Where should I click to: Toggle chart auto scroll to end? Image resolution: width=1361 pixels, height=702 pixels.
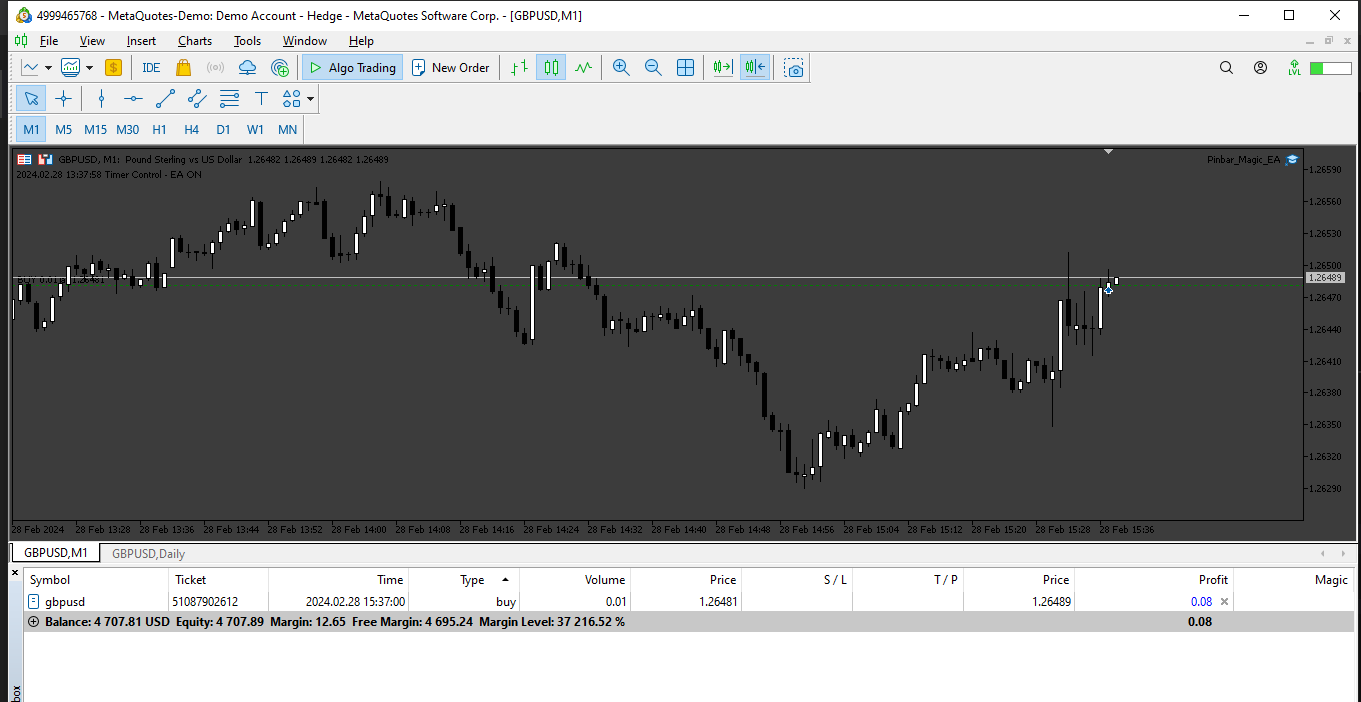point(723,68)
